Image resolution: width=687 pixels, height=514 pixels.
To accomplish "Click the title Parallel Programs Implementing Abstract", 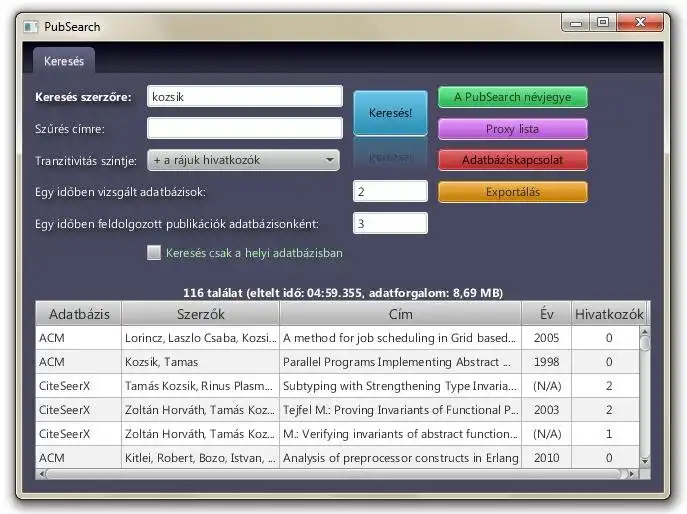I will [397, 362].
